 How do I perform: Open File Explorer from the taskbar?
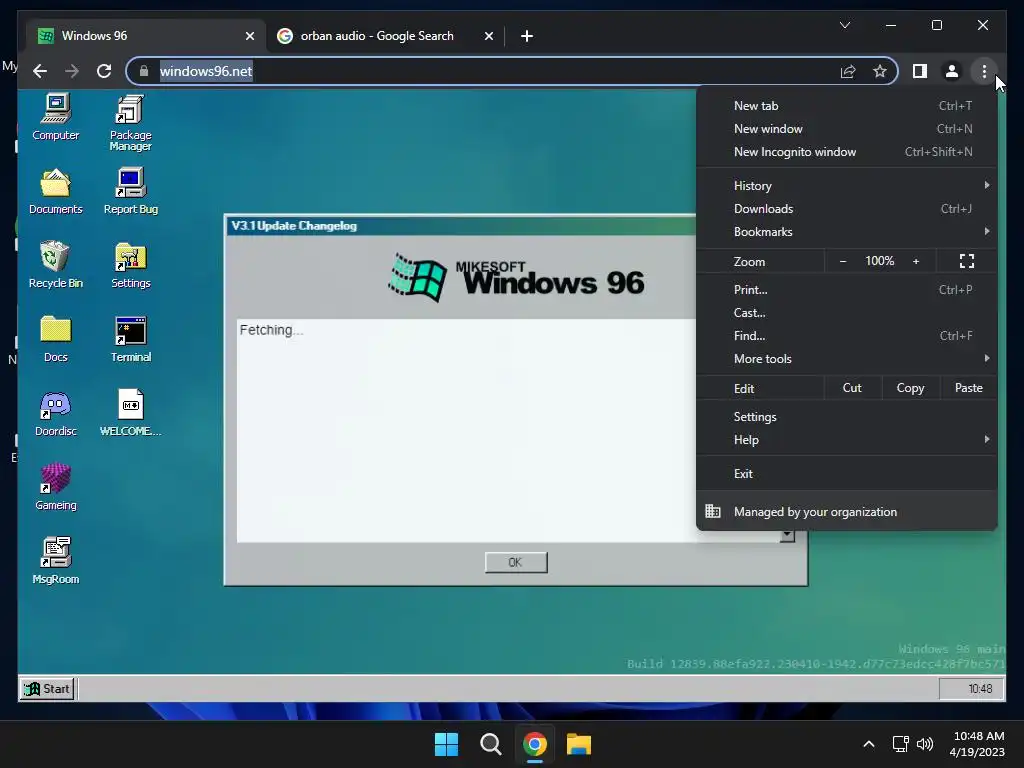point(579,744)
